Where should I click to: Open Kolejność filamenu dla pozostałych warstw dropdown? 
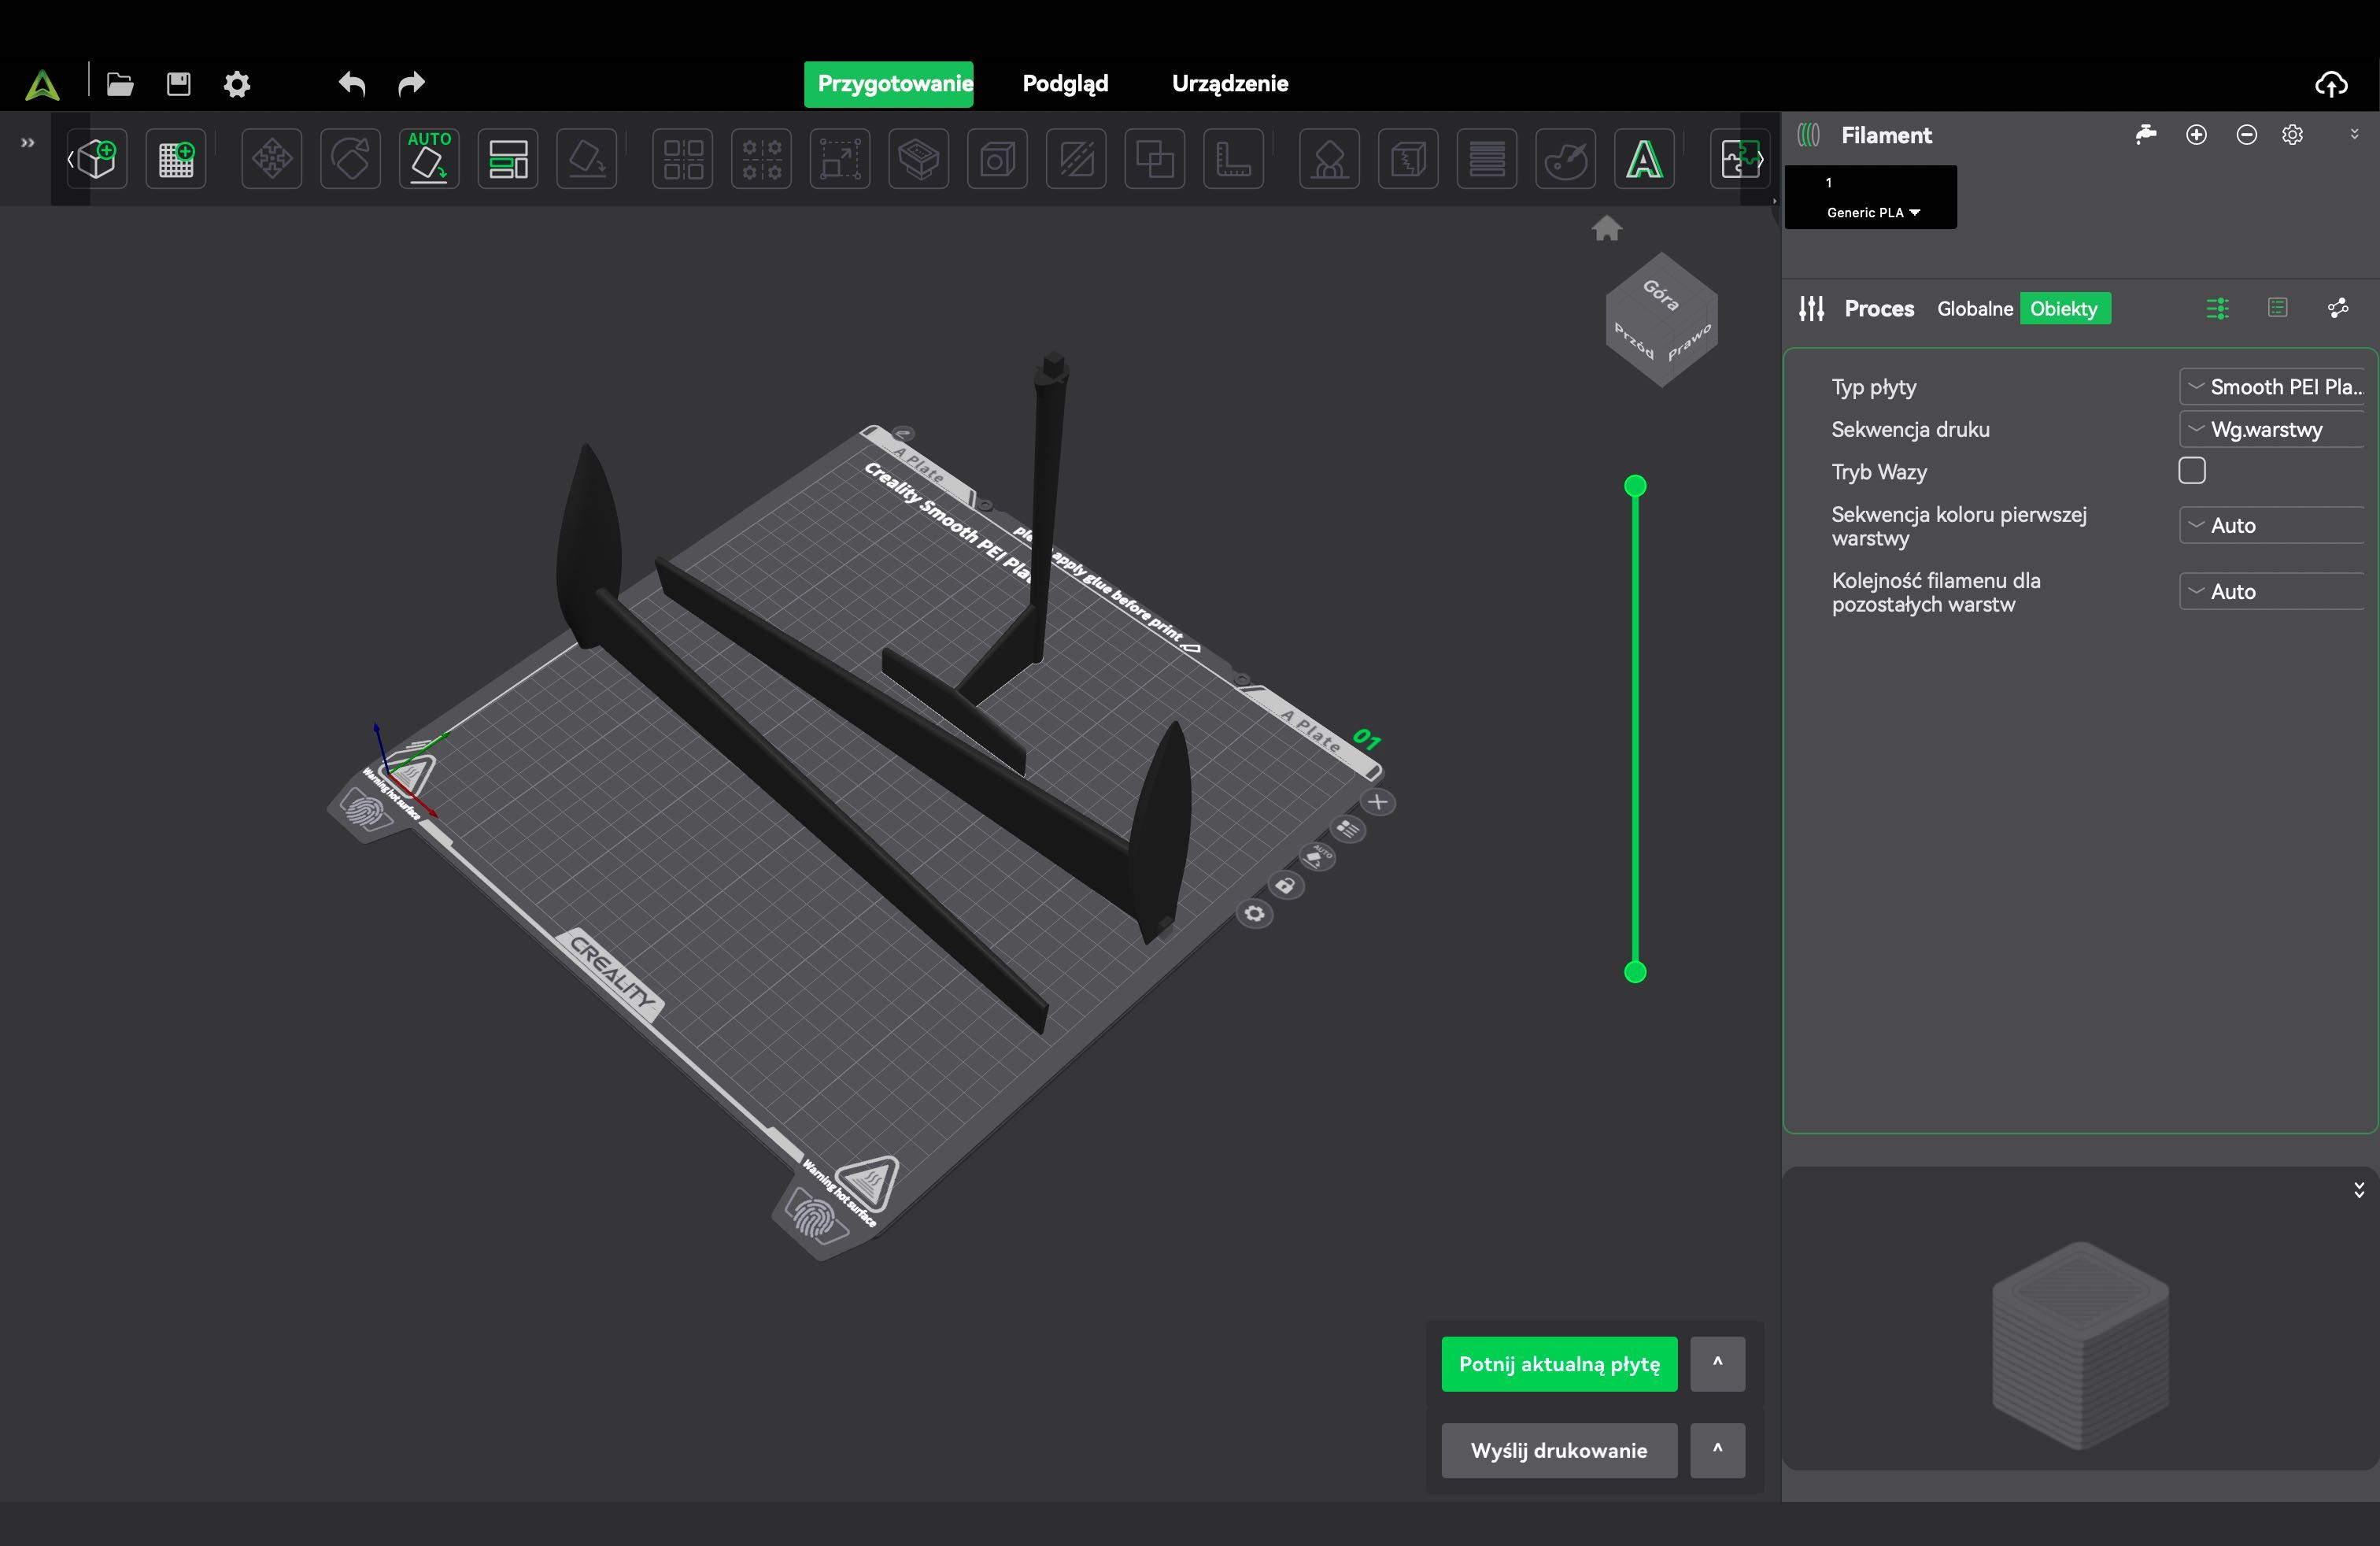click(2272, 592)
